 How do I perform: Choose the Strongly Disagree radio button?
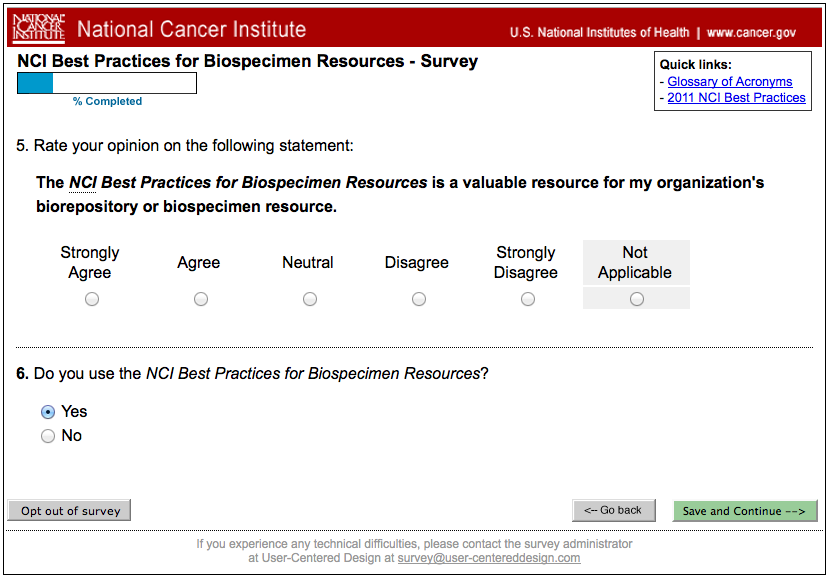(528, 299)
